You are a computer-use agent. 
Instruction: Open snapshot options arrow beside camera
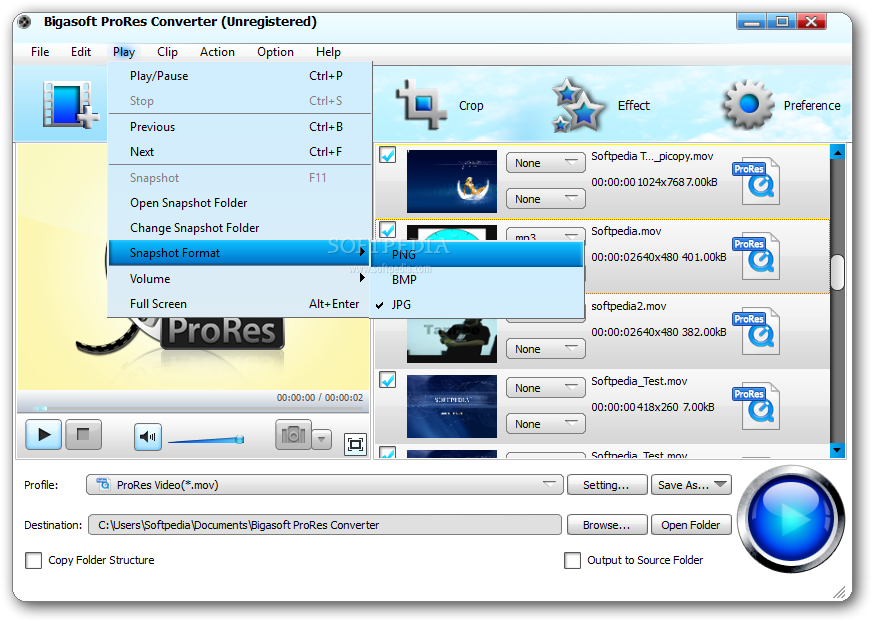click(x=321, y=439)
